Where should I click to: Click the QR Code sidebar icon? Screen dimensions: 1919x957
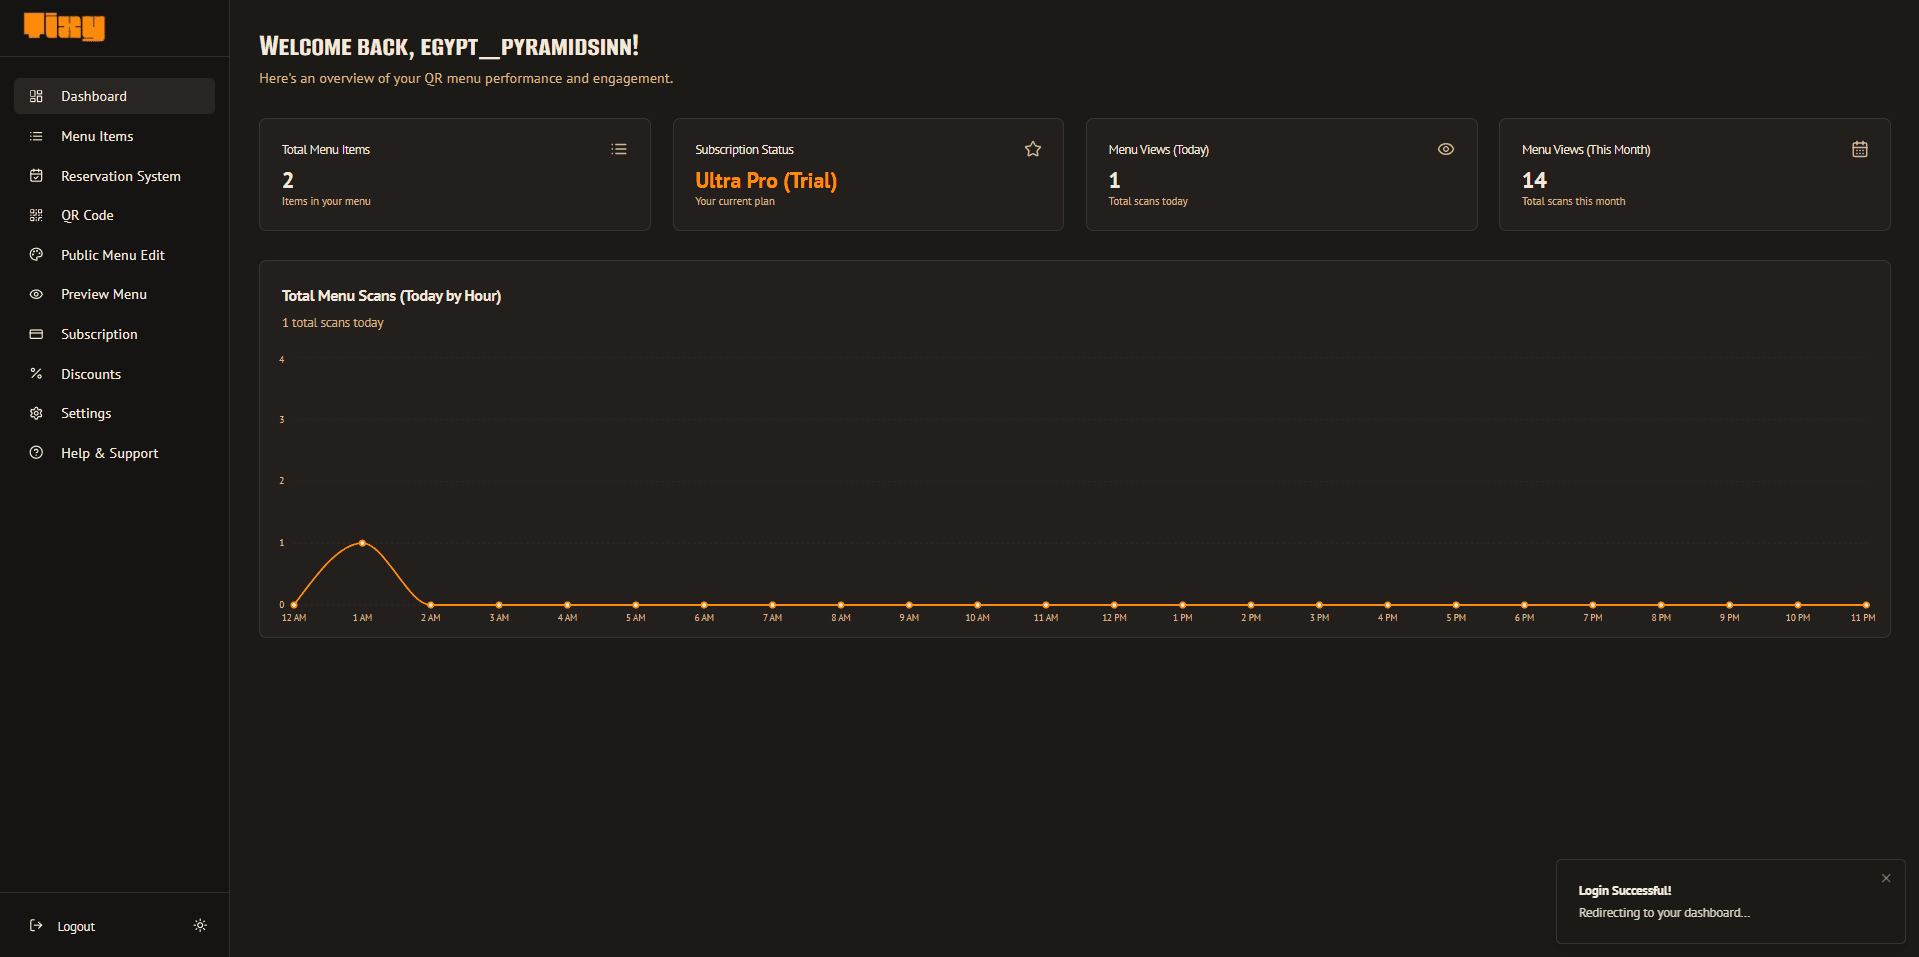pyautogui.click(x=36, y=215)
